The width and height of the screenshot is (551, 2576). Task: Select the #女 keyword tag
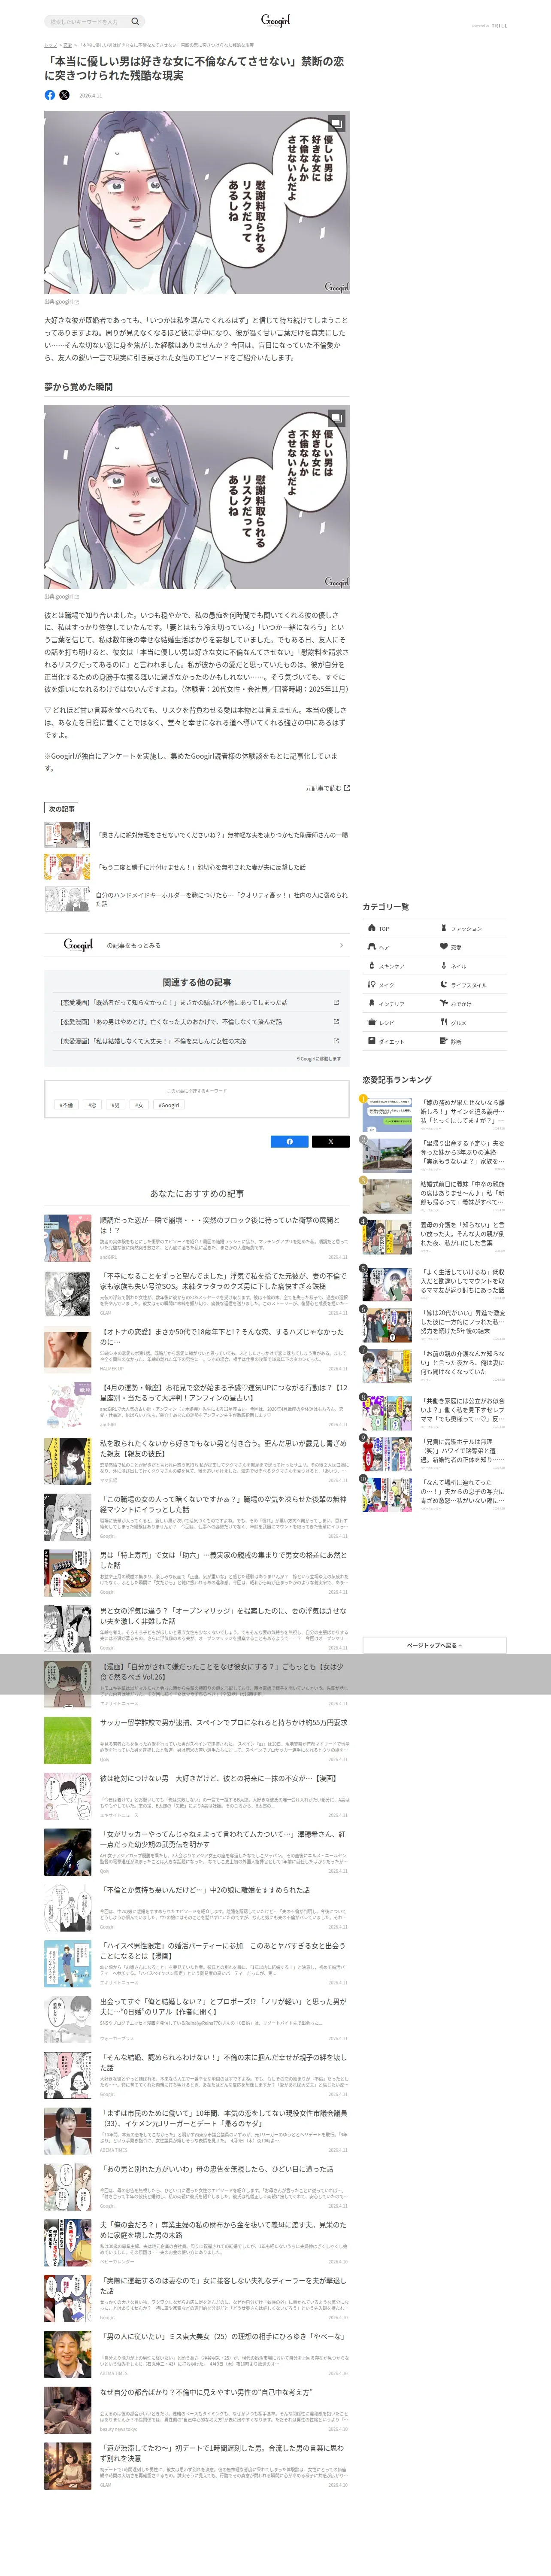(x=139, y=1105)
